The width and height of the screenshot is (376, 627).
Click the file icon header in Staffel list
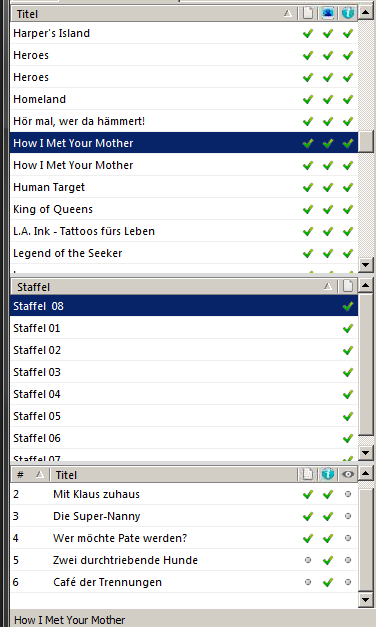point(348,286)
